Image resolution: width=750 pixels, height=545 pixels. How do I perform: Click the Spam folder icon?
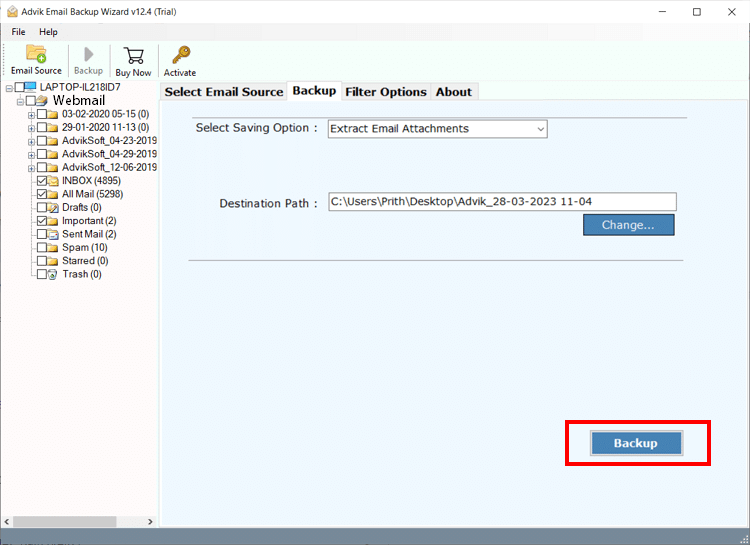coord(53,248)
